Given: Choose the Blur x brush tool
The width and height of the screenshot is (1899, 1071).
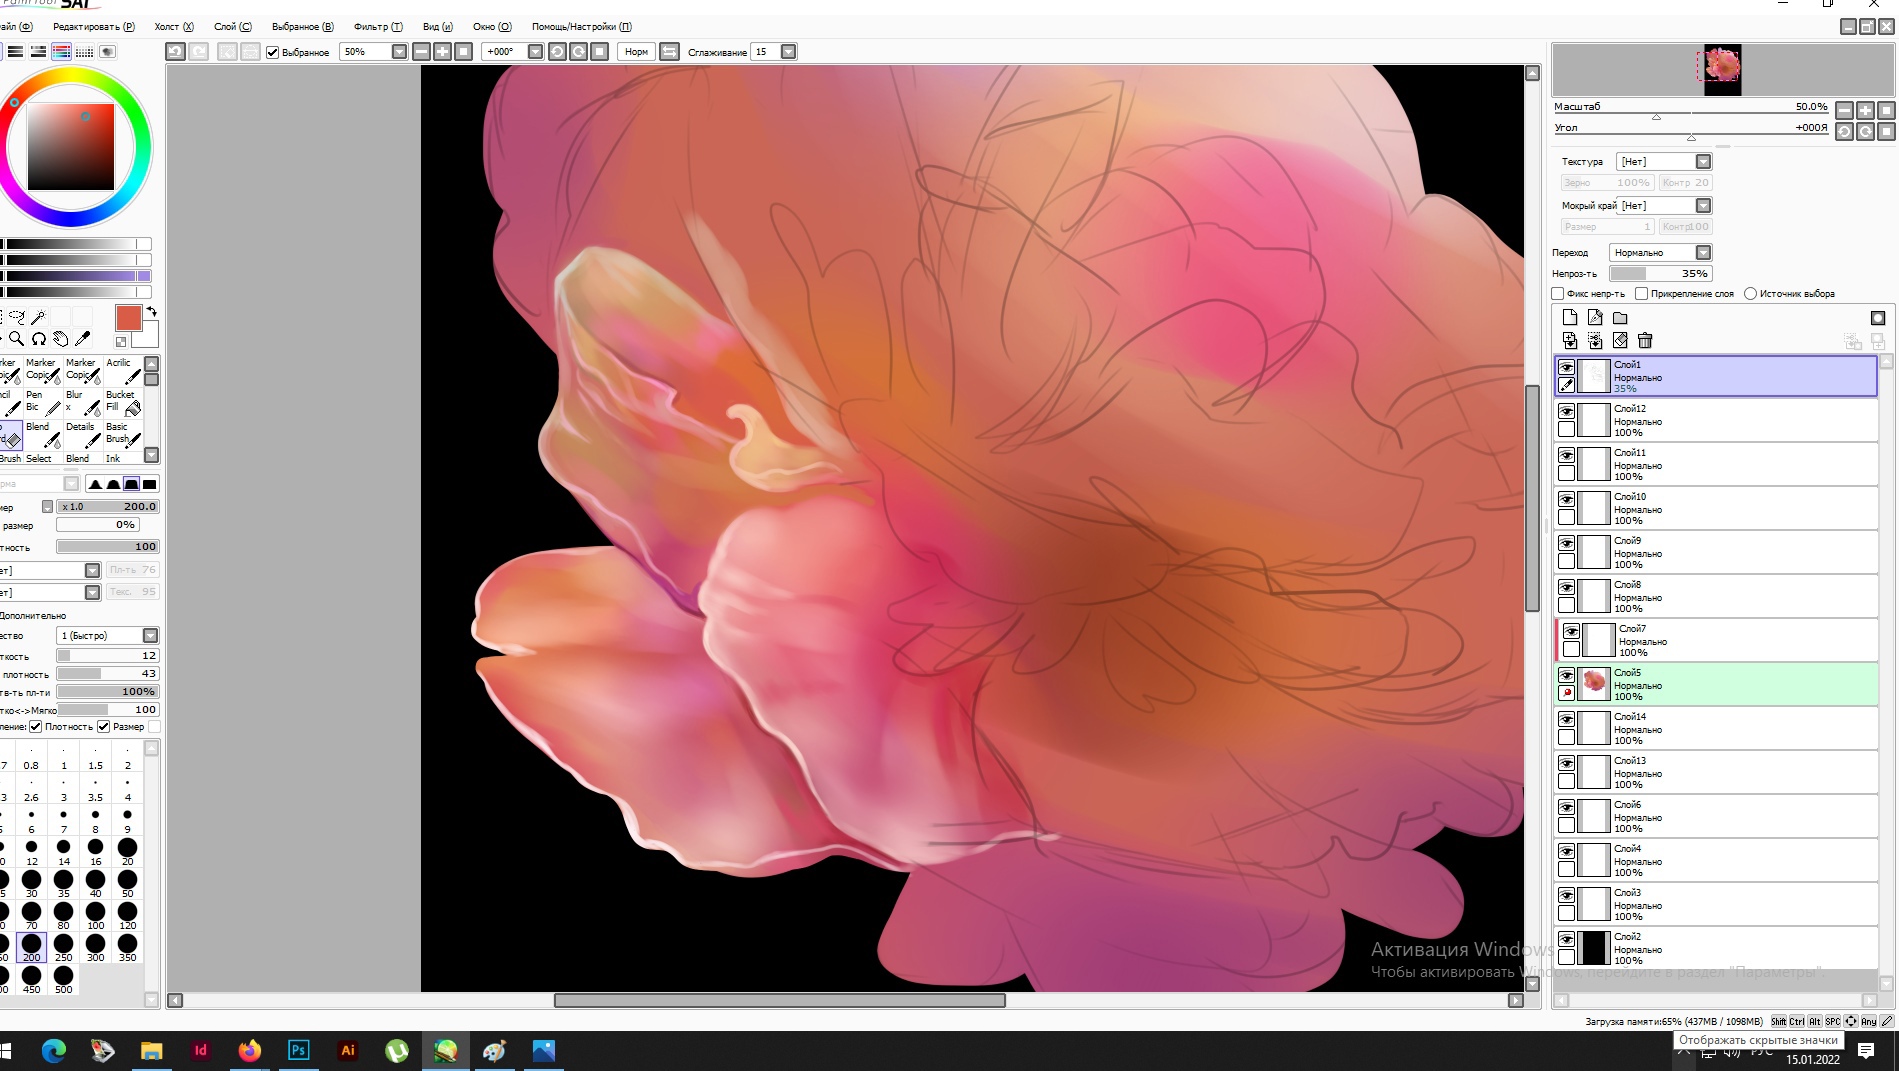Looking at the screenshot, I should pos(83,402).
